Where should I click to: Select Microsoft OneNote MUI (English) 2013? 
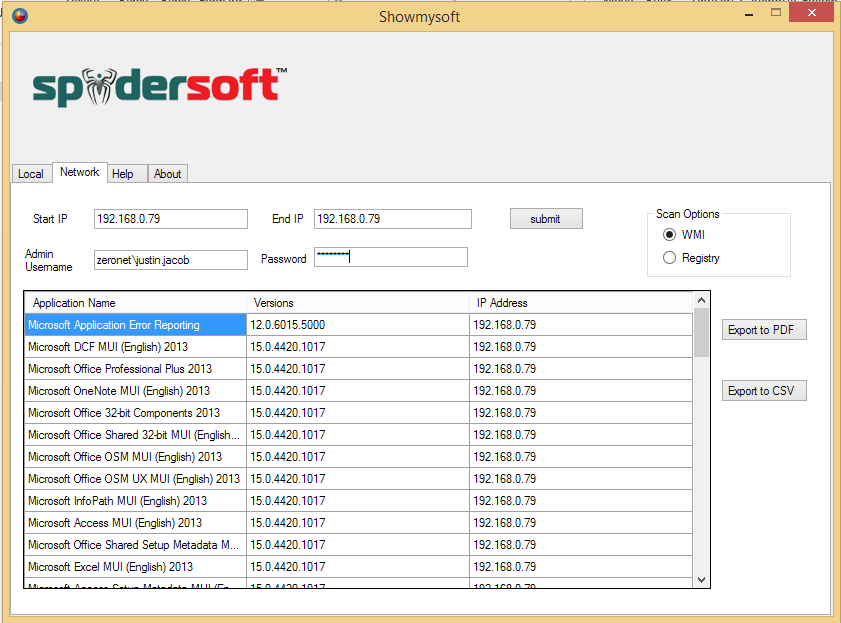point(135,391)
